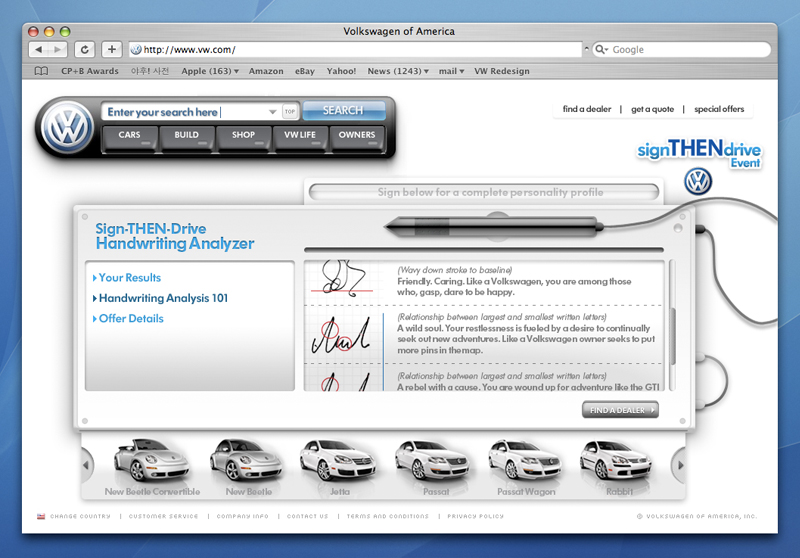Screen dimensions: 800x558
Task: Click the Privacy Policy footer link
Action: (x=476, y=516)
